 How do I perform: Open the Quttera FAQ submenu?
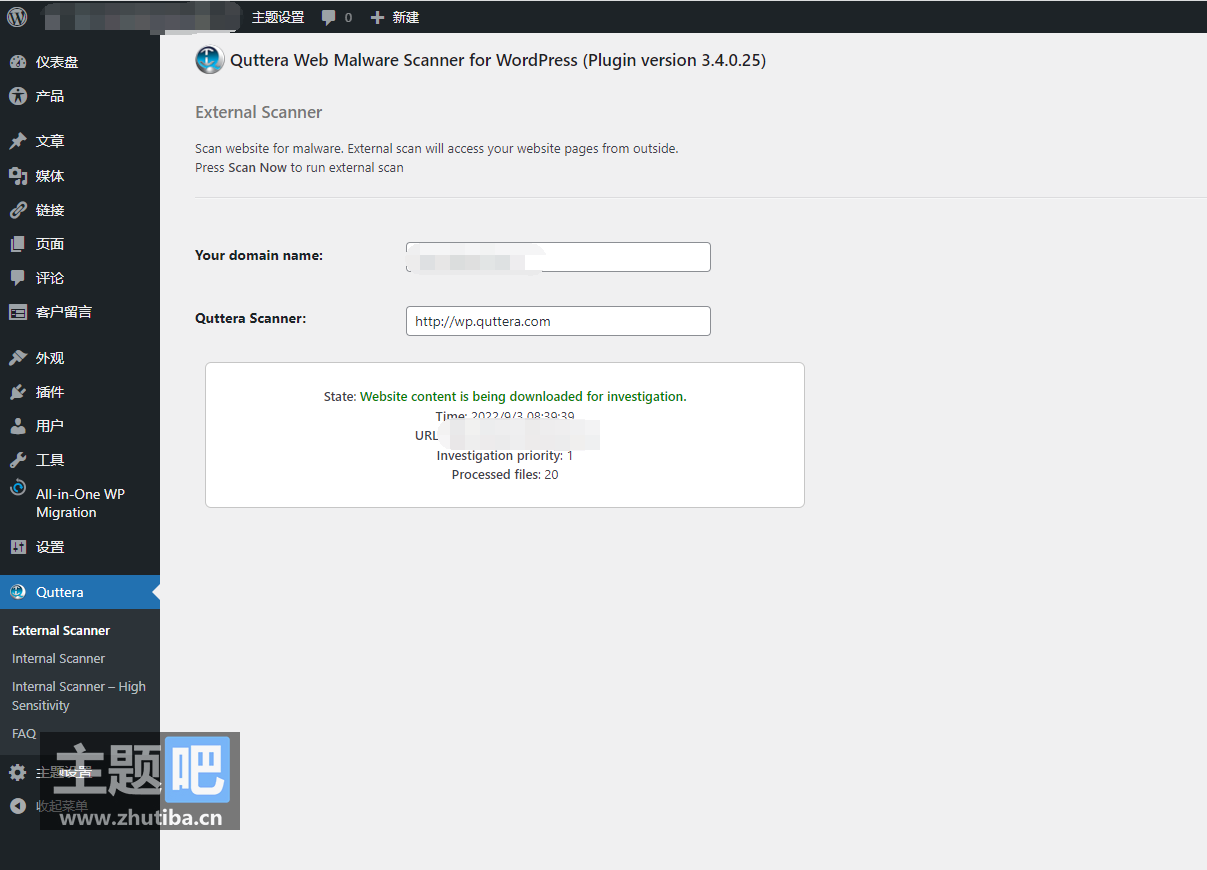point(24,734)
